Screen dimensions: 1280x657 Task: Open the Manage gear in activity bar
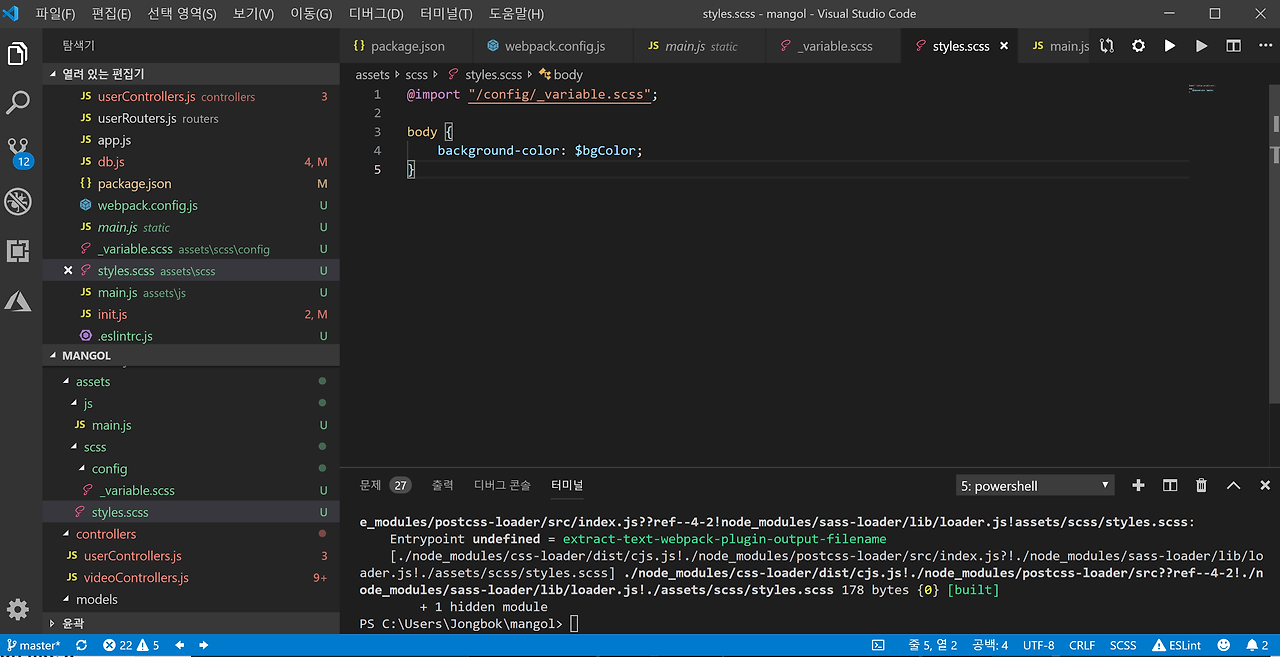(x=18, y=609)
